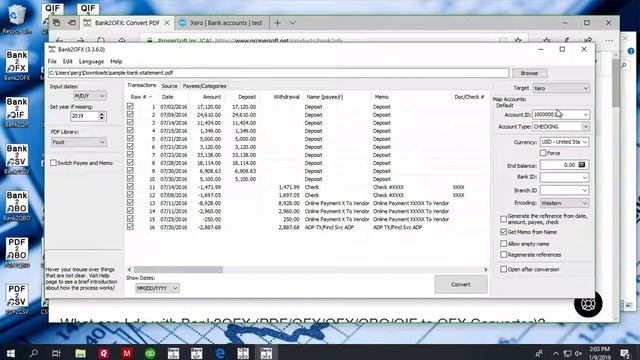This screenshot has width=640, height=360.
Task: Uncheck transaction row 5 checkbox
Action: point(130,138)
